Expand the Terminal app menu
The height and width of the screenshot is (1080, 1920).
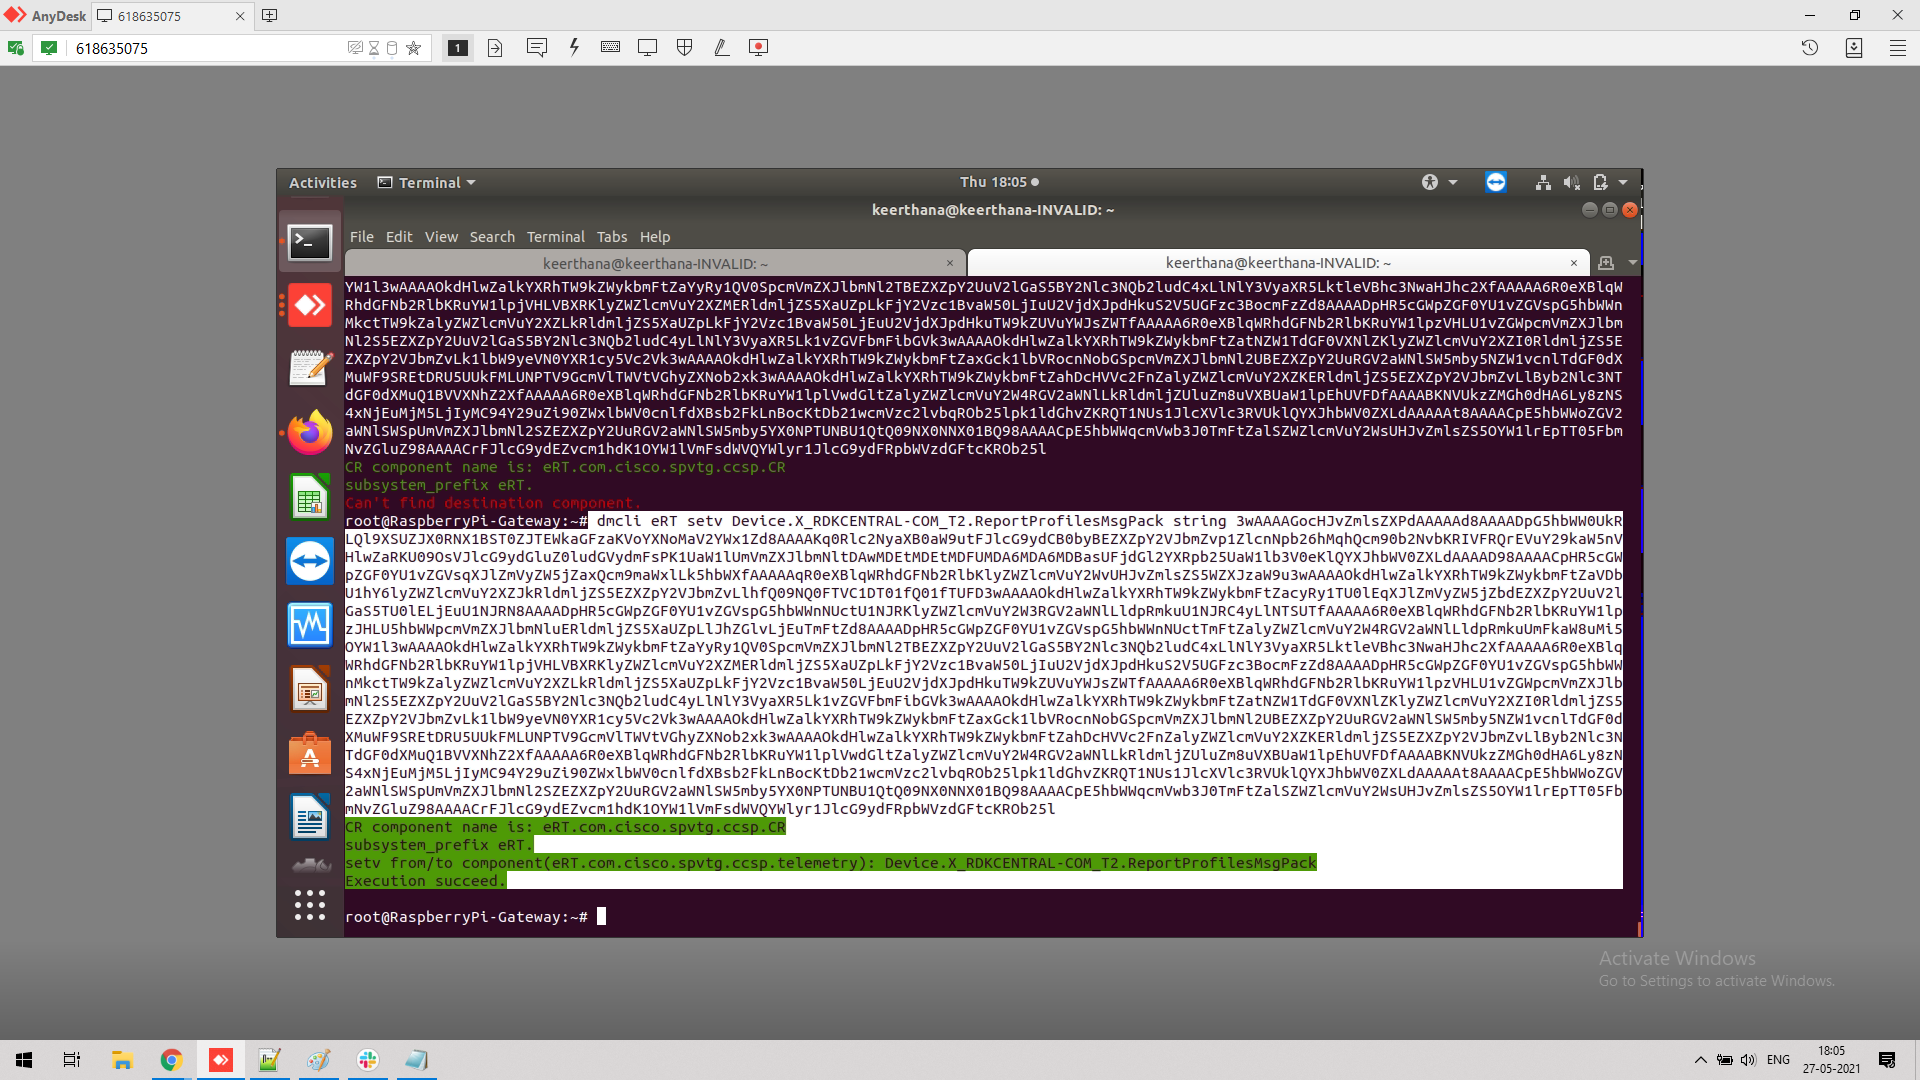tap(427, 183)
